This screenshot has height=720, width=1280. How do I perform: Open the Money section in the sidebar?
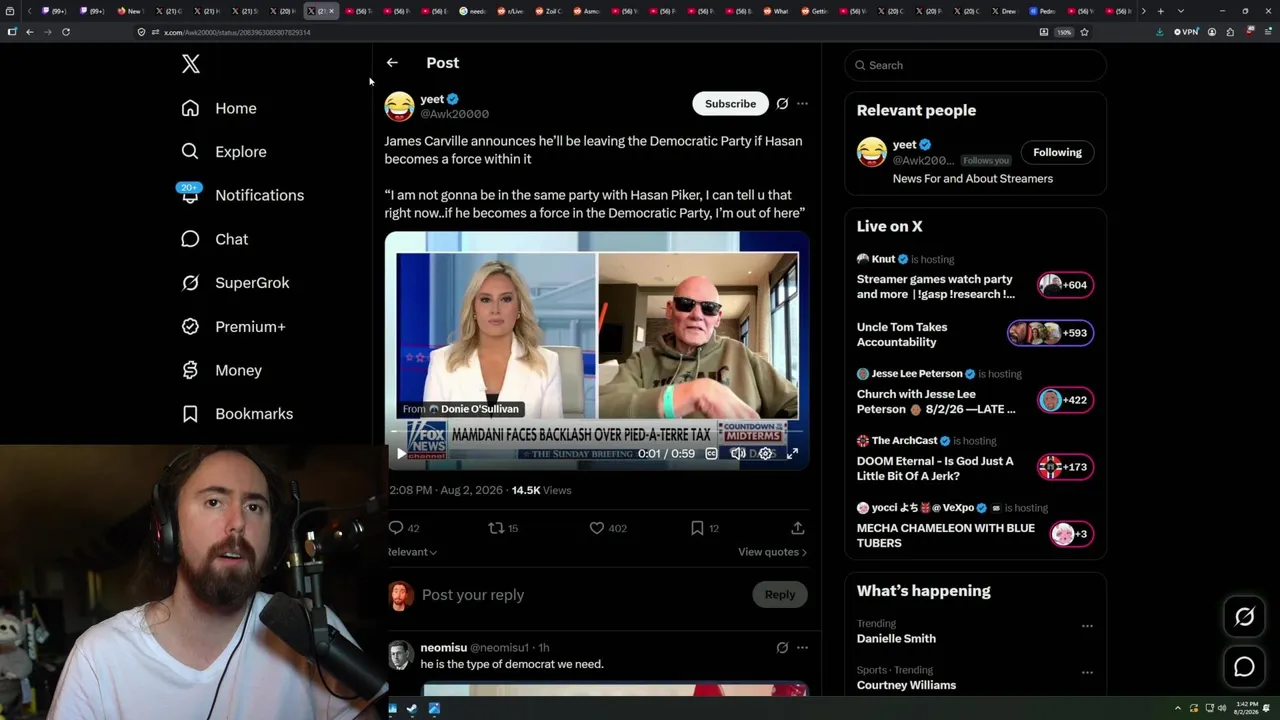(x=221, y=370)
